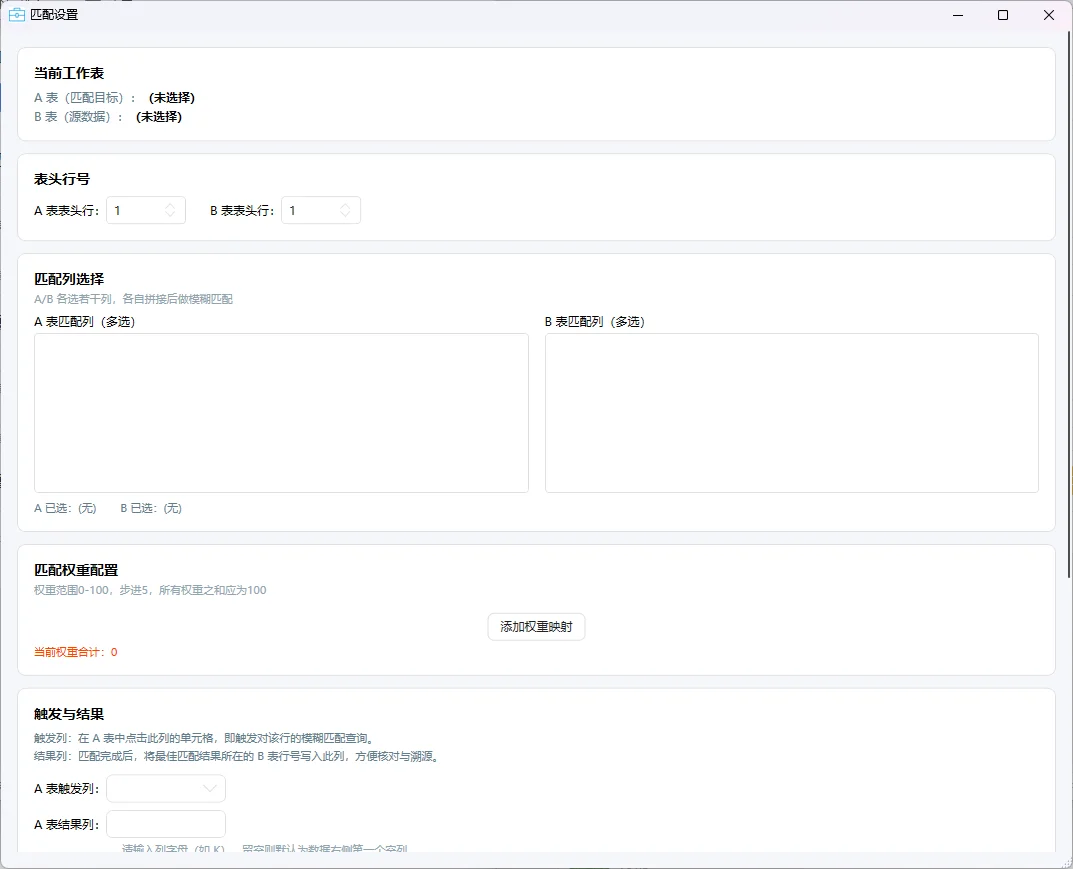Decrease B 表表头行 with down arrow
The width and height of the screenshot is (1073, 869).
click(346, 216)
